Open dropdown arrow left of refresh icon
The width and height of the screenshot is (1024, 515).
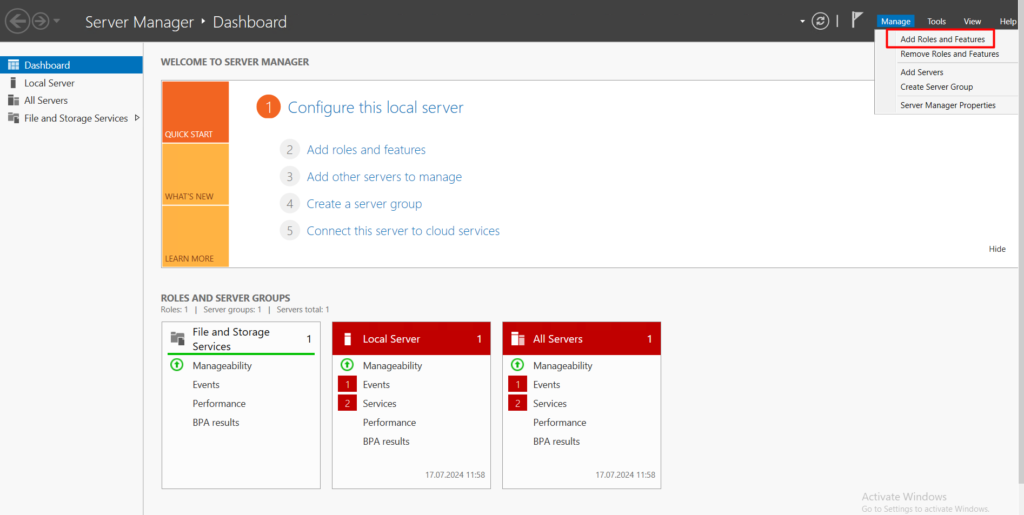click(803, 22)
